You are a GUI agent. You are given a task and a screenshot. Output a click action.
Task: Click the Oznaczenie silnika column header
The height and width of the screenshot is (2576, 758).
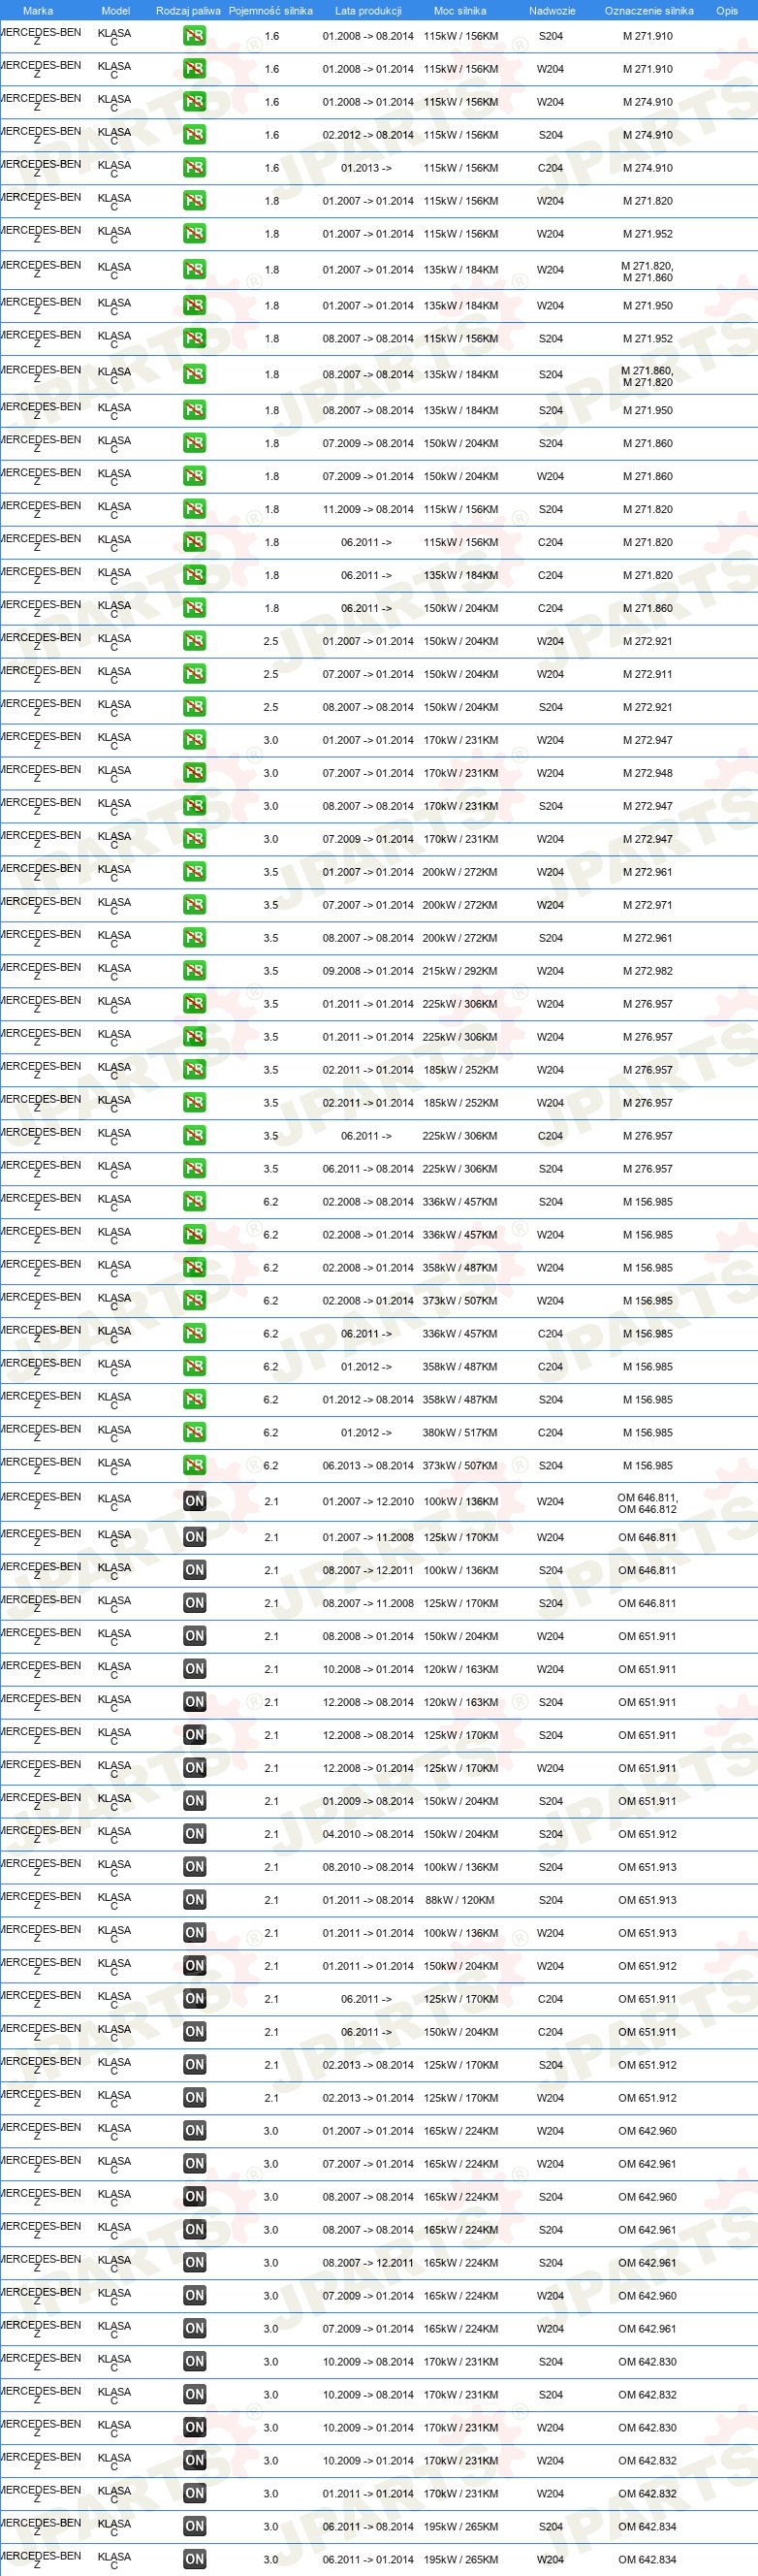pos(649,11)
